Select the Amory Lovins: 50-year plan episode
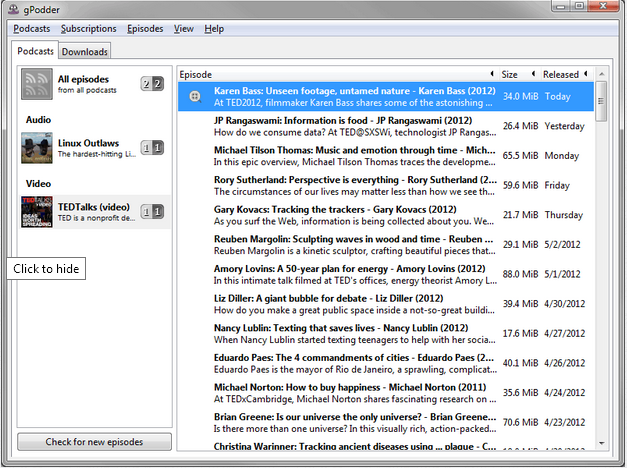627x468 pixels. [386, 274]
